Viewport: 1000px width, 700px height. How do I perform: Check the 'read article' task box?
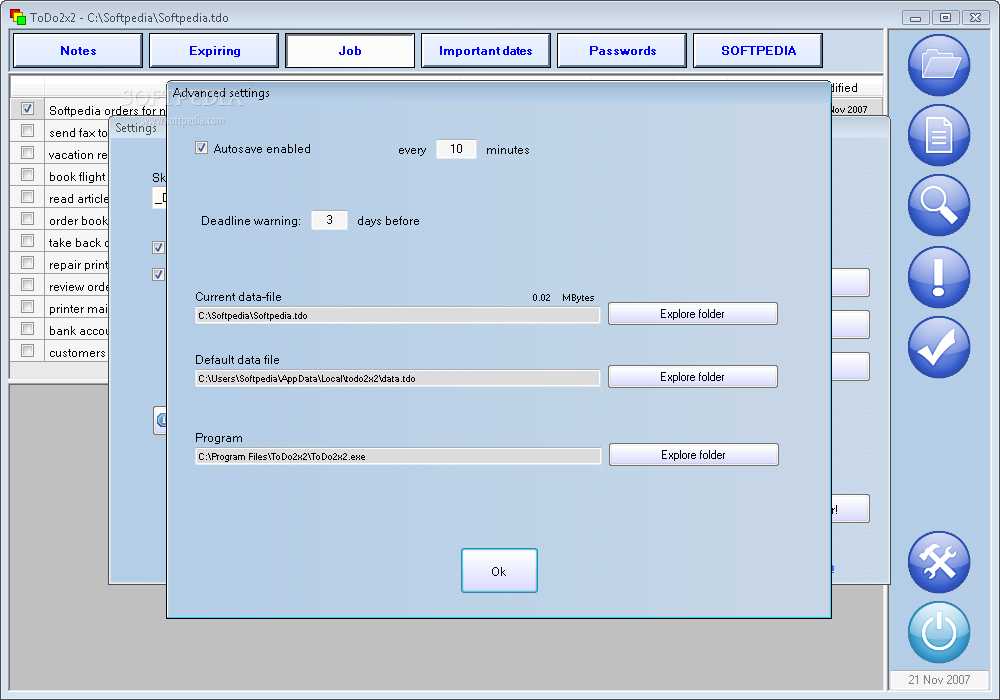(27, 196)
